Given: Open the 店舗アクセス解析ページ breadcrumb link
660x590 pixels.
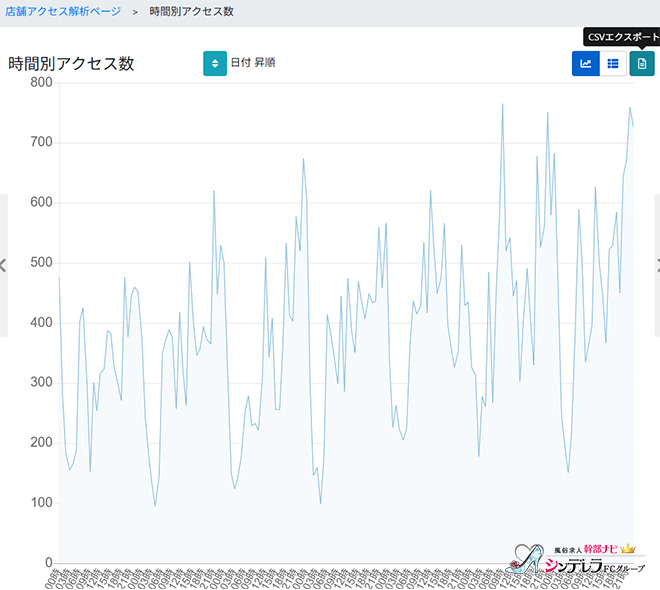Looking at the screenshot, I should pyautogui.click(x=63, y=11).
